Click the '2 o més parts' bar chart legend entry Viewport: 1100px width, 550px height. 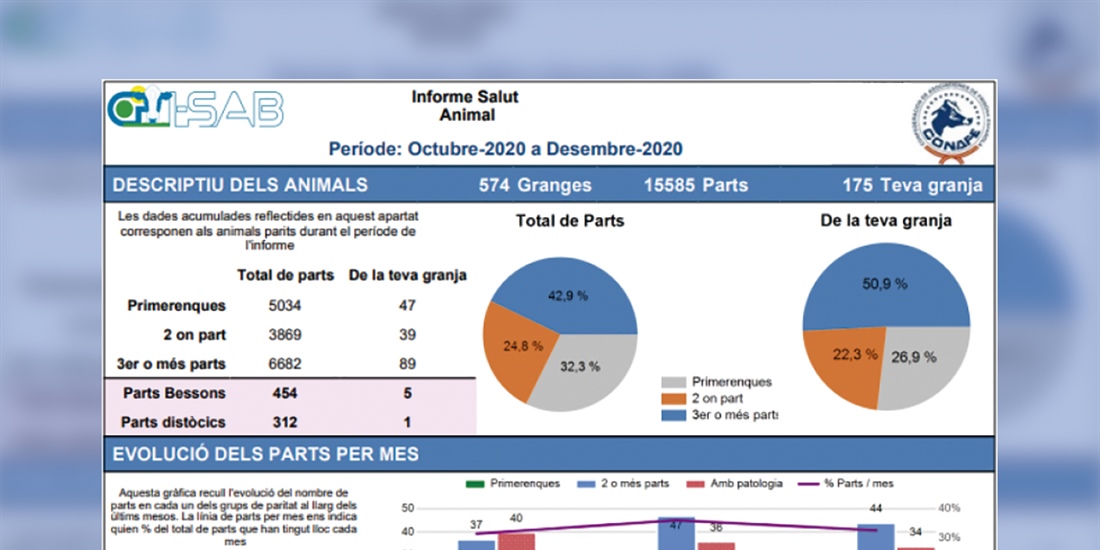(x=622, y=483)
